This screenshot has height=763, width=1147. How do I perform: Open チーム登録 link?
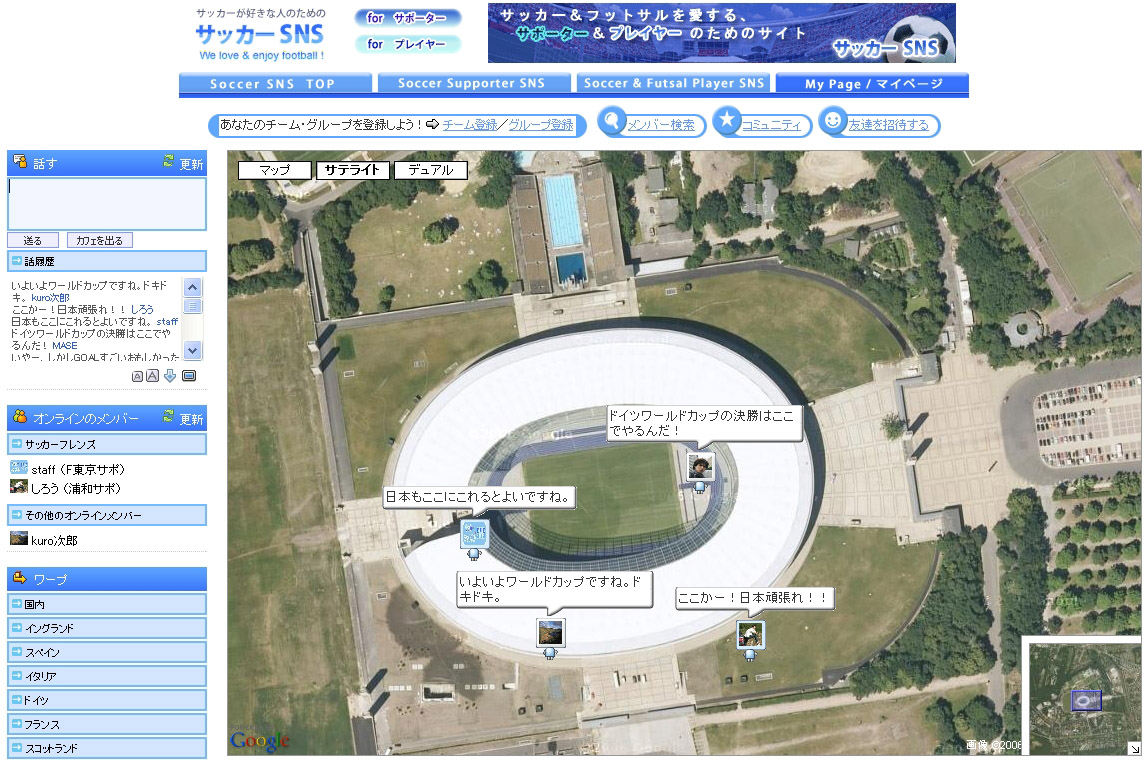tap(470, 125)
